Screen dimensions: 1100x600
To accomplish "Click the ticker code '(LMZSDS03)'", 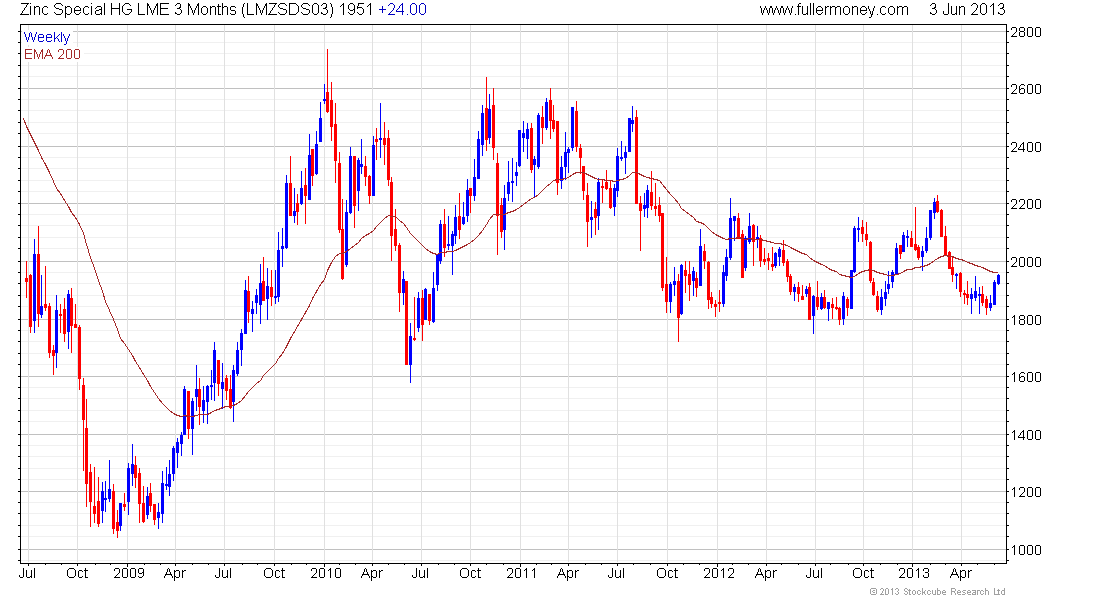I will coord(286,10).
